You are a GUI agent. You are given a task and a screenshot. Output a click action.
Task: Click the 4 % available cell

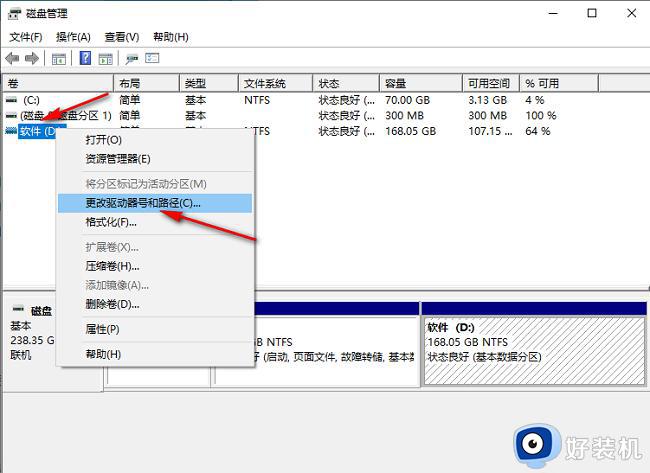point(535,100)
